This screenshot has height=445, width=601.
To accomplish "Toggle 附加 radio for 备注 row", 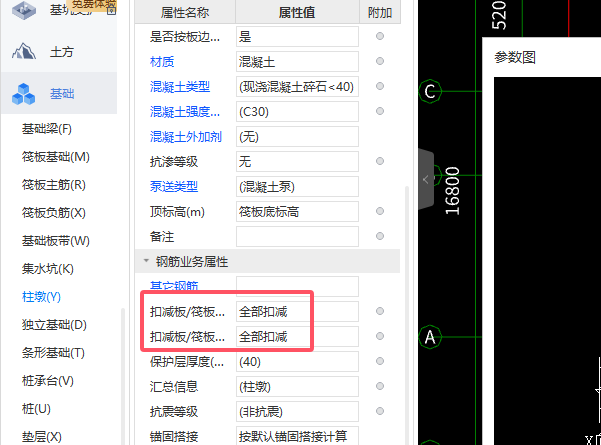I will (380, 236).
